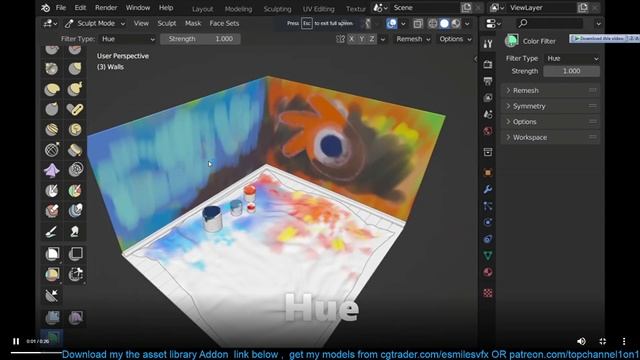Adjust Strength field in Color Filter panel
The image size is (640, 360).
click(x=572, y=71)
